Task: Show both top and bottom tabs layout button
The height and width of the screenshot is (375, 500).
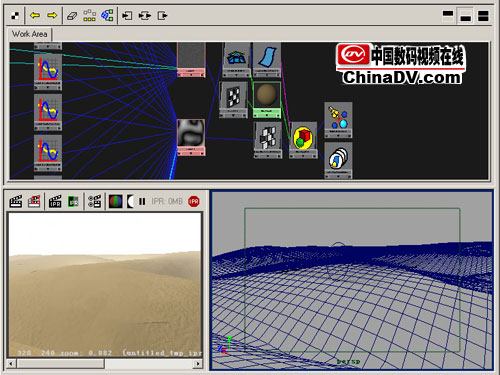Action: coord(483,16)
